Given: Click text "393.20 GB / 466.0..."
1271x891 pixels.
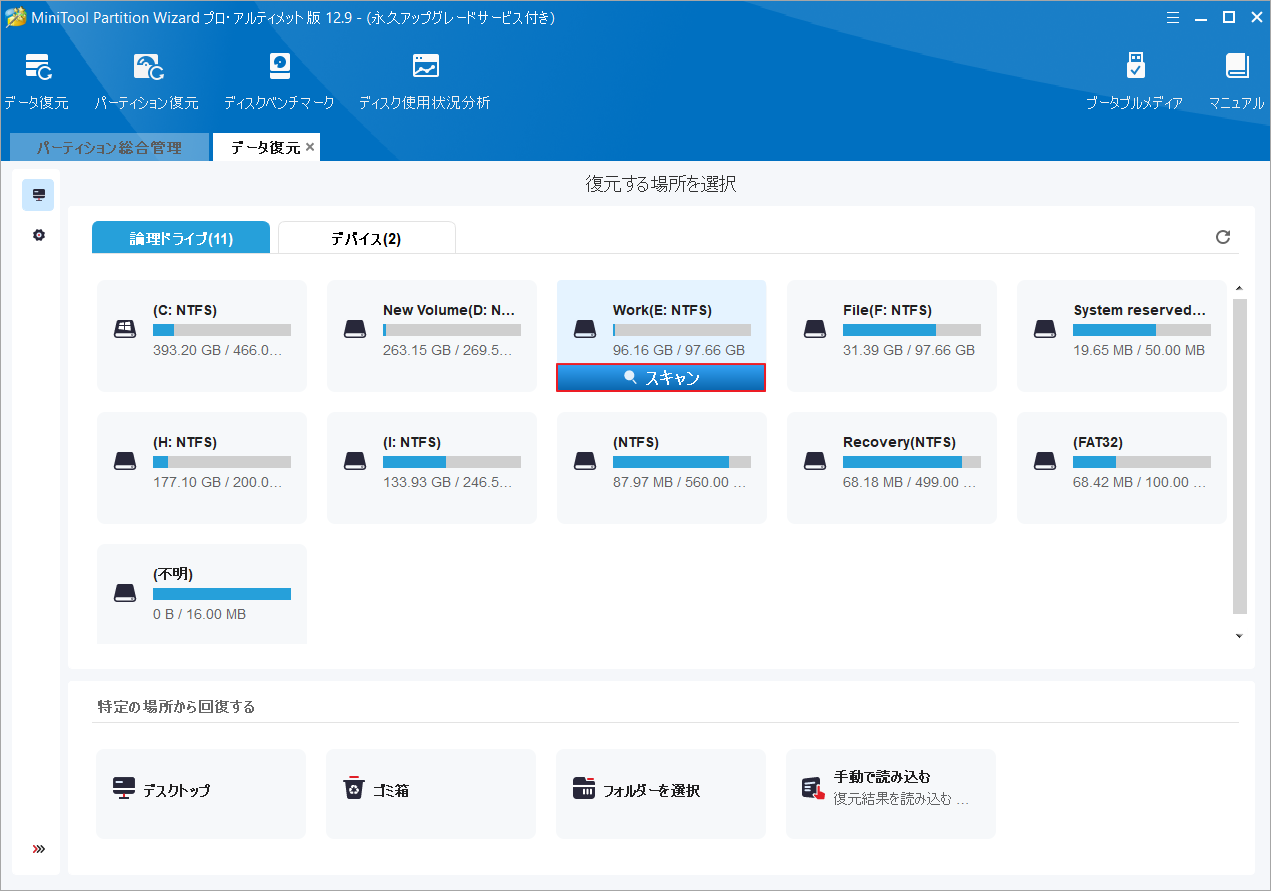Looking at the screenshot, I should tap(217, 350).
